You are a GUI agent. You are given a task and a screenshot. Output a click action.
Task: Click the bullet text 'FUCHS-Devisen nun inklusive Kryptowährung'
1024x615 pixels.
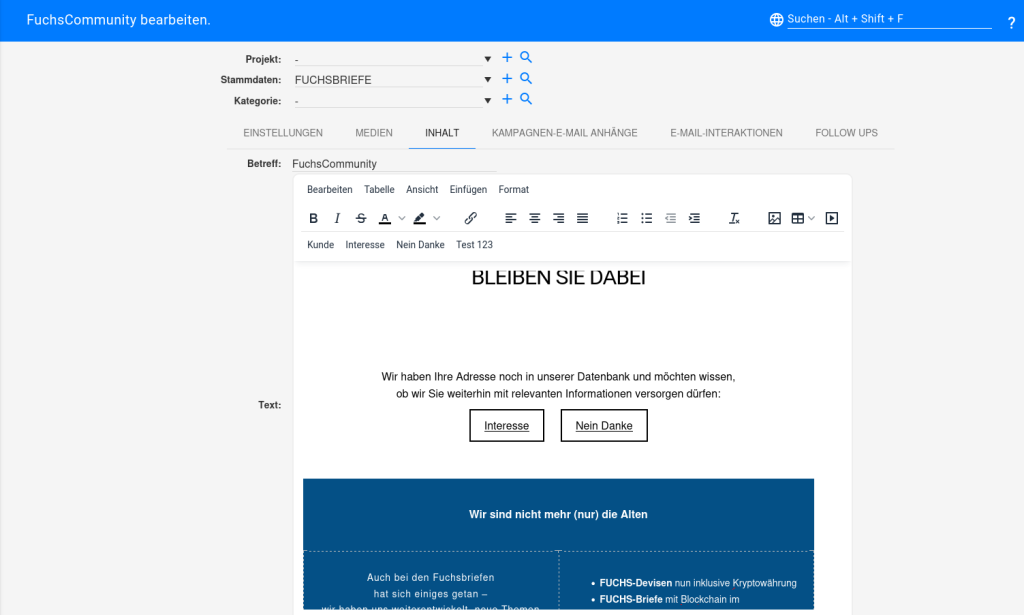click(x=698, y=583)
